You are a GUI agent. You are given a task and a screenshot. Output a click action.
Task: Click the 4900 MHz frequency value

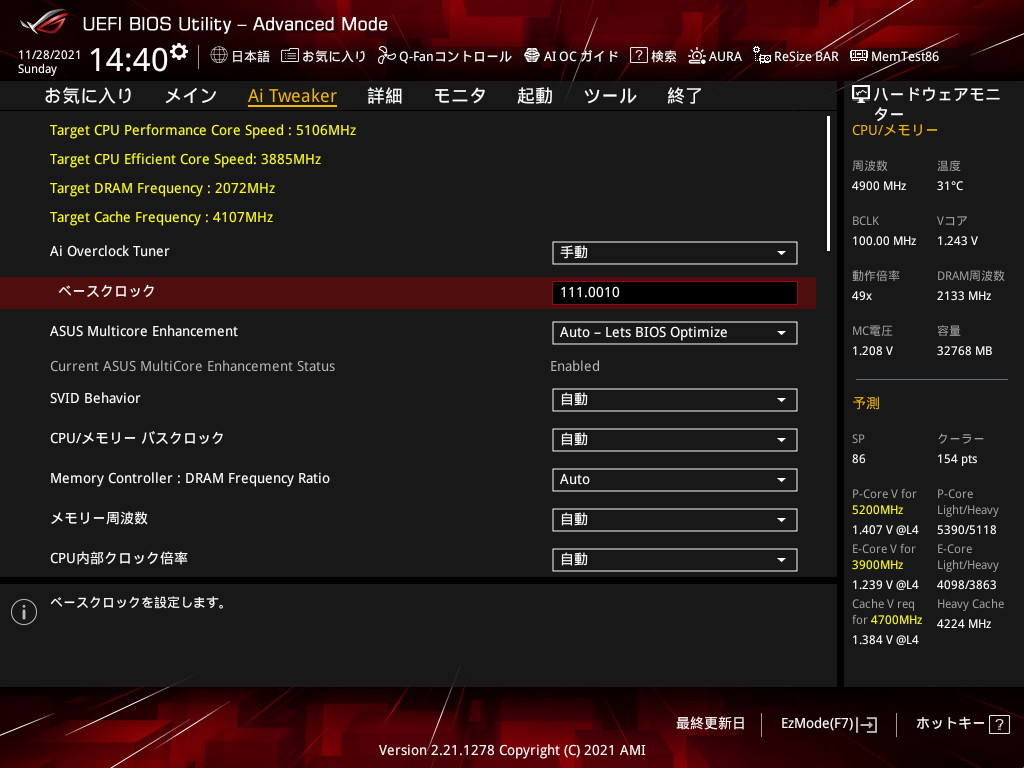pyautogui.click(x=879, y=186)
